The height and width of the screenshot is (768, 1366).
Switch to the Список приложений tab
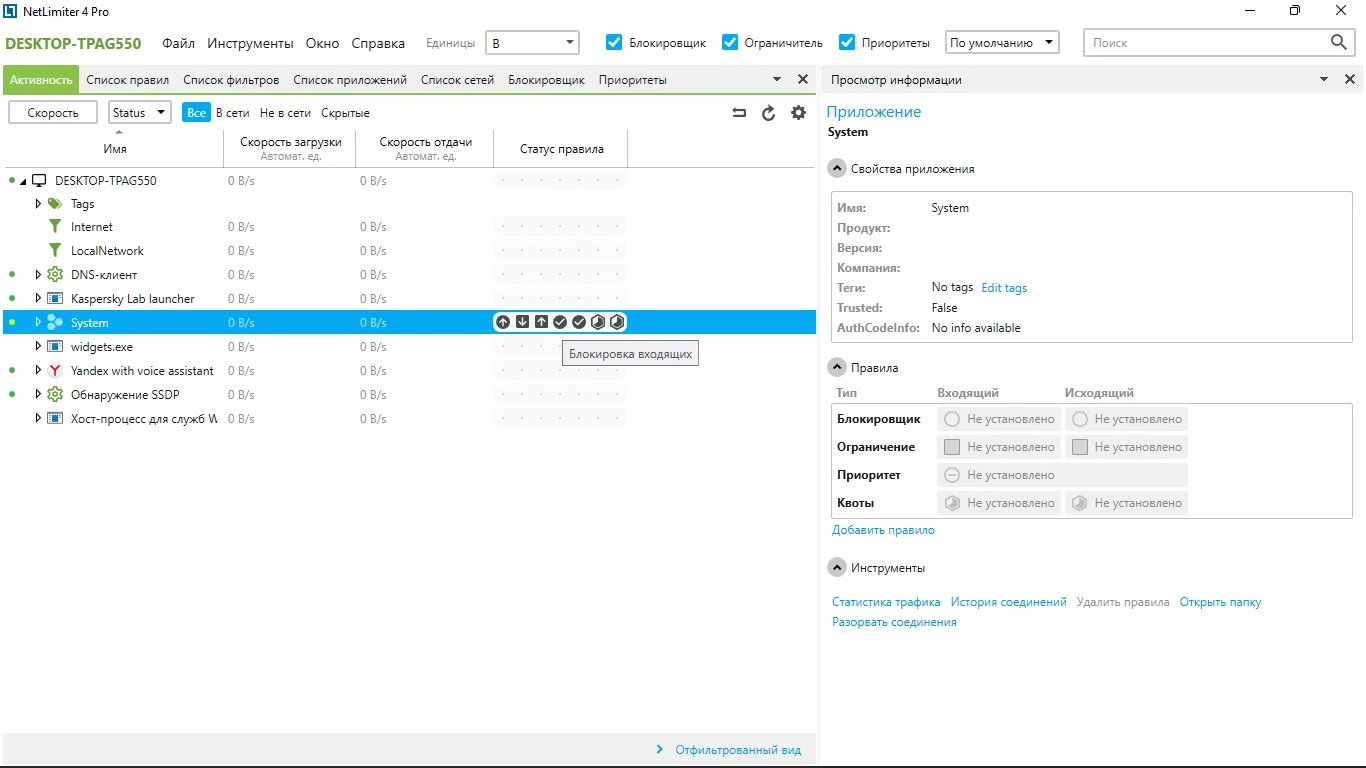point(350,80)
